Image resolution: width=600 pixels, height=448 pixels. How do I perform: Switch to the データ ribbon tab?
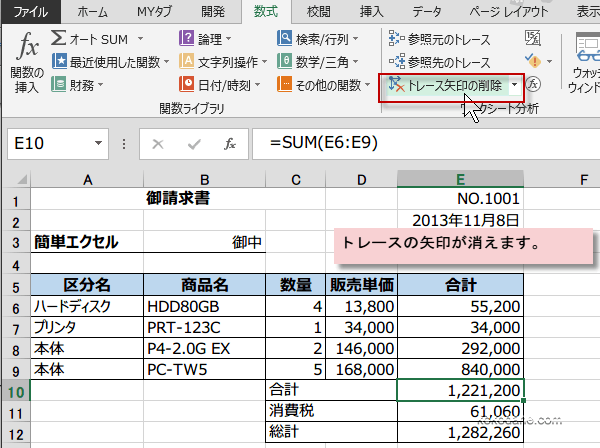427,11
